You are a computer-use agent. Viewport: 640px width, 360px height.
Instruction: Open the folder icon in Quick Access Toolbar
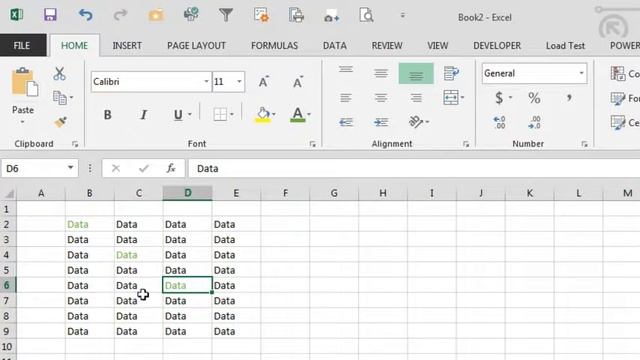[x=156, y=16]
